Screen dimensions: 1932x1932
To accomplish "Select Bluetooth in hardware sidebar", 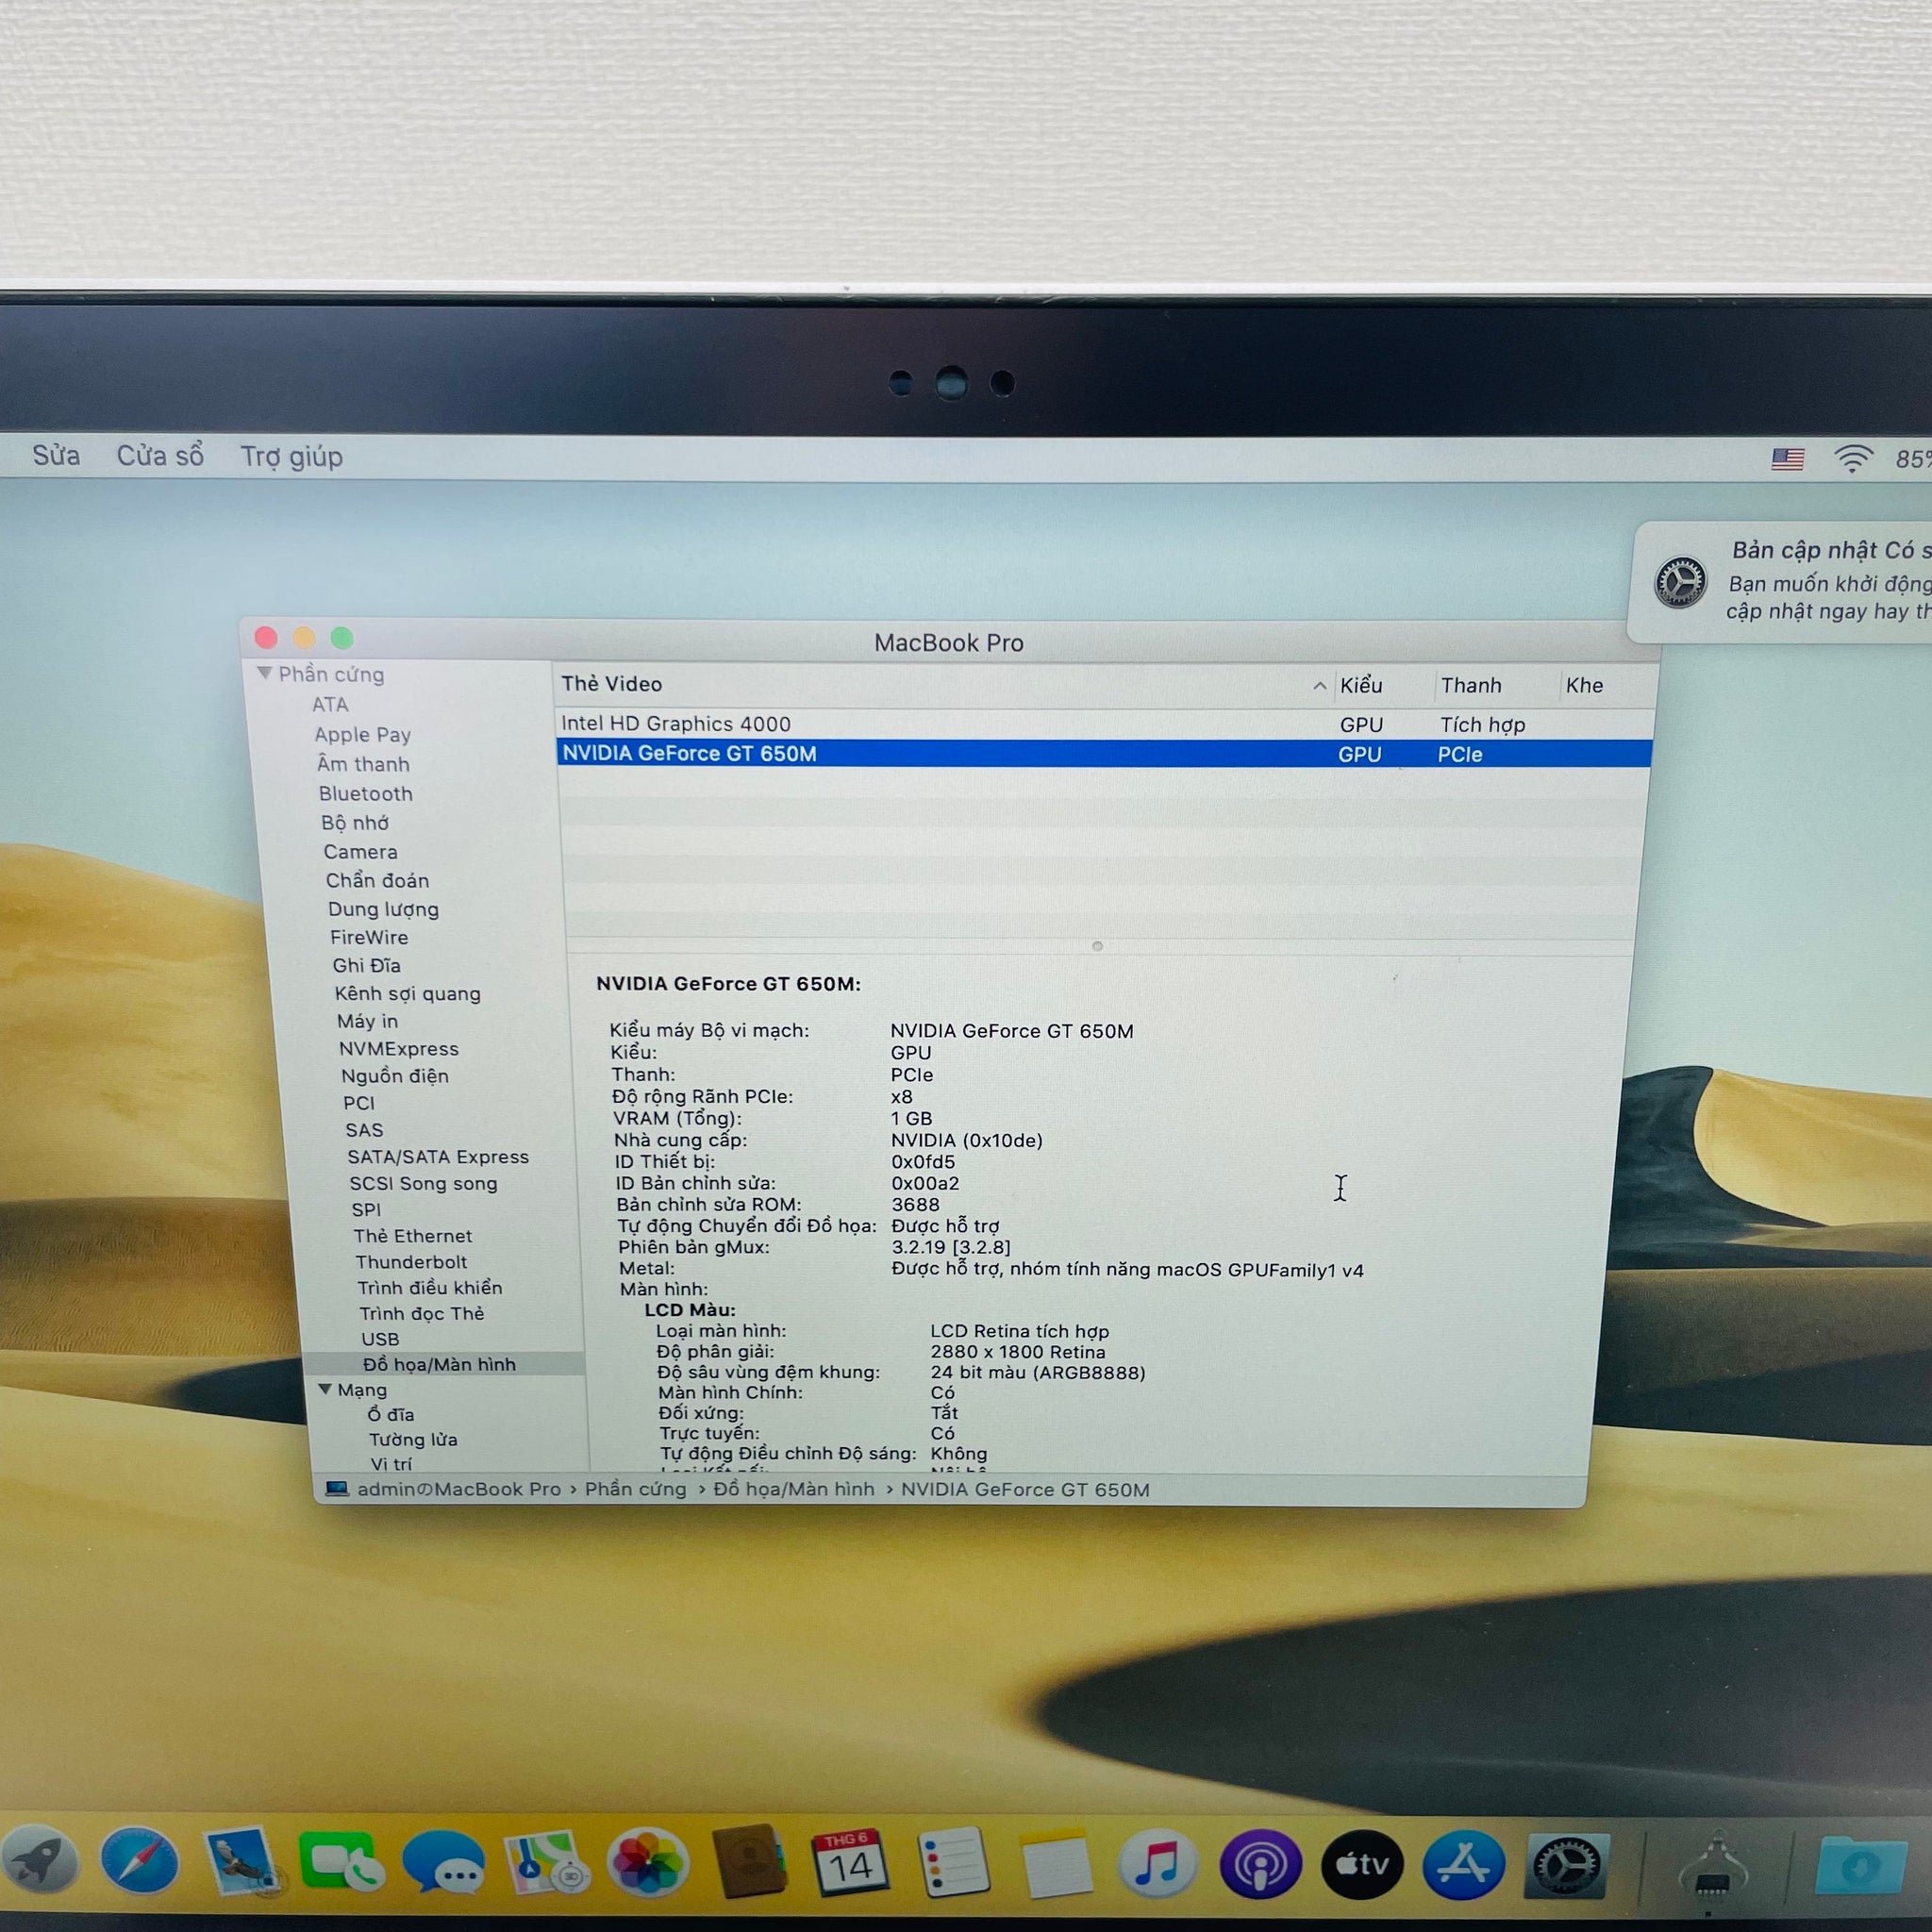I will click(x=365, y=793).
